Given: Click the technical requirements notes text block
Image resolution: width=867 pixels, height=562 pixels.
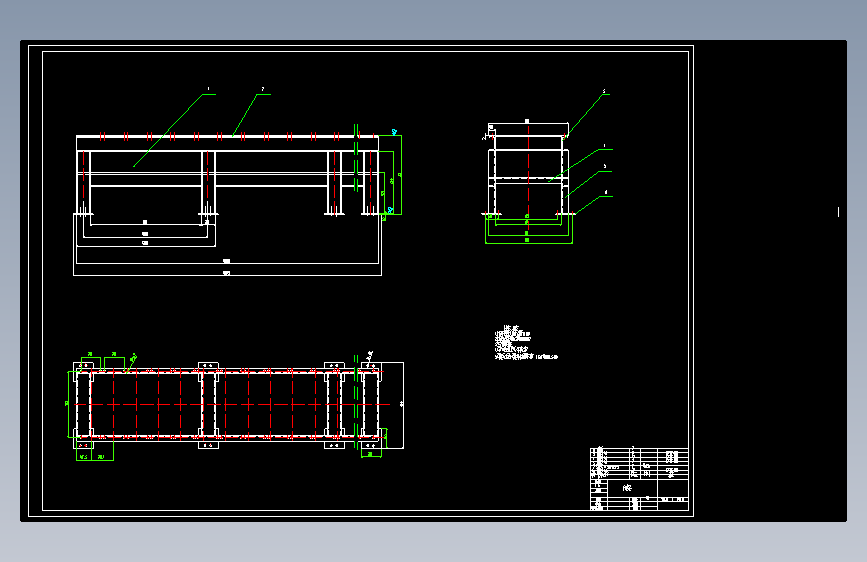Looking at the screenshot, I should (x=526, y=343).
